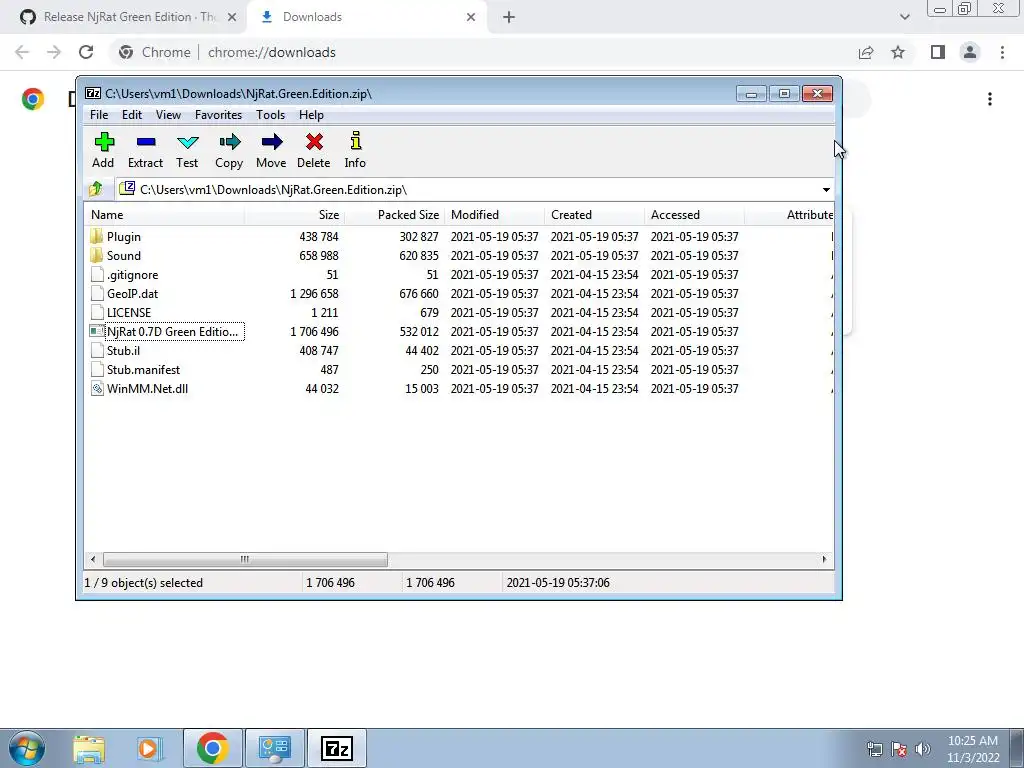Click the taskbar clock showing 10:25 AM
The image size is (1024, 768).
coord(973,749)
